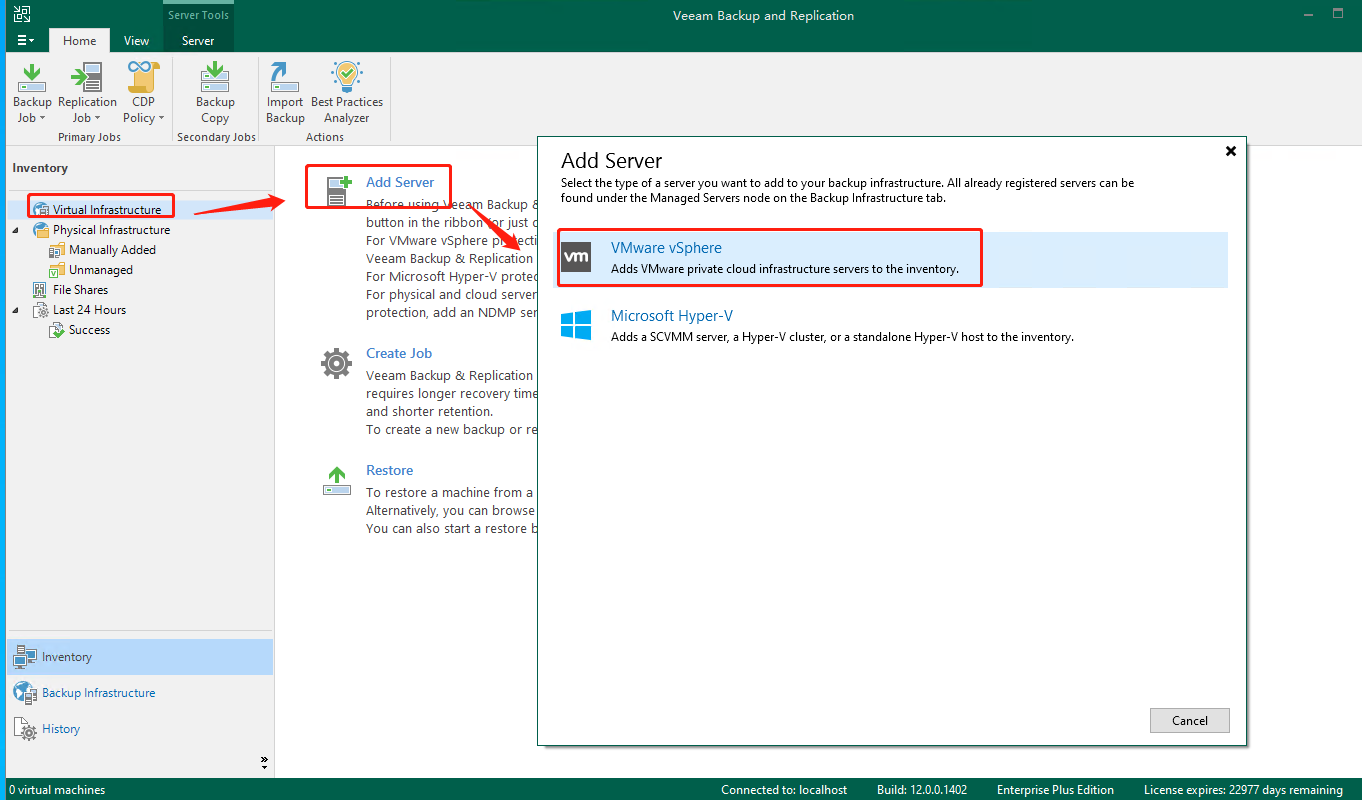1362x800 pixels.
Task: Click the File Shares icon
Action: 40,290
